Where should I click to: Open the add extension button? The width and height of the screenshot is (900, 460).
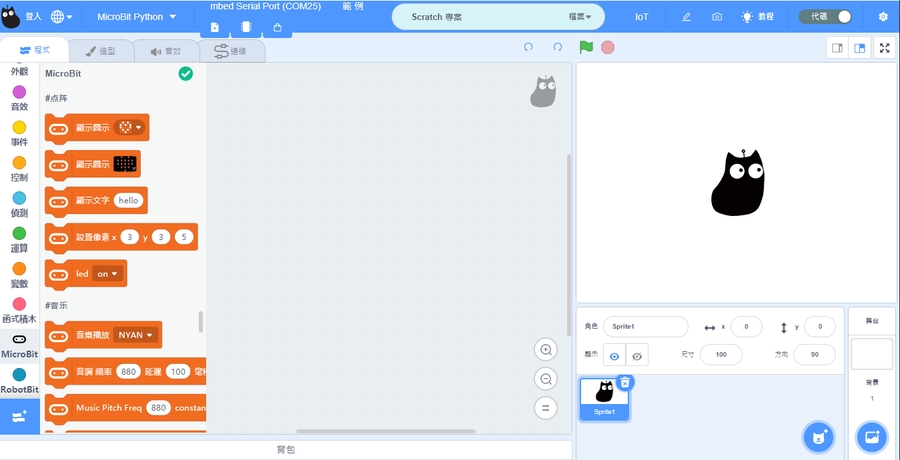tap(19, 416)
